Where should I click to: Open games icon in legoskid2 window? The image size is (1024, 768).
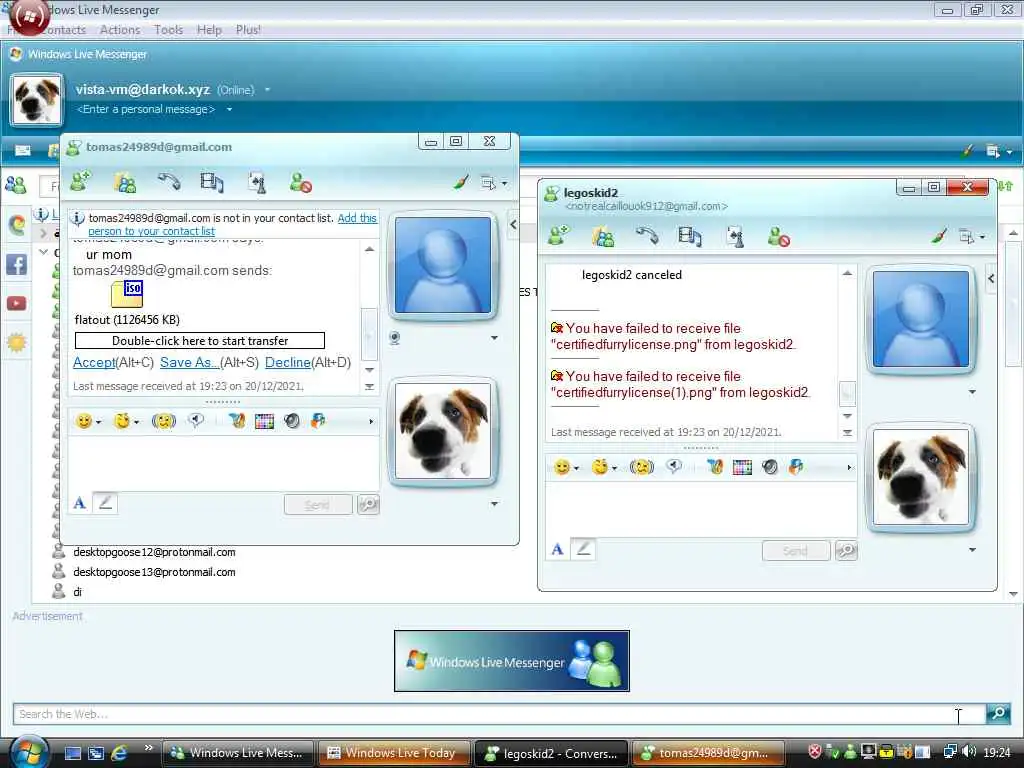coord(735,236)
